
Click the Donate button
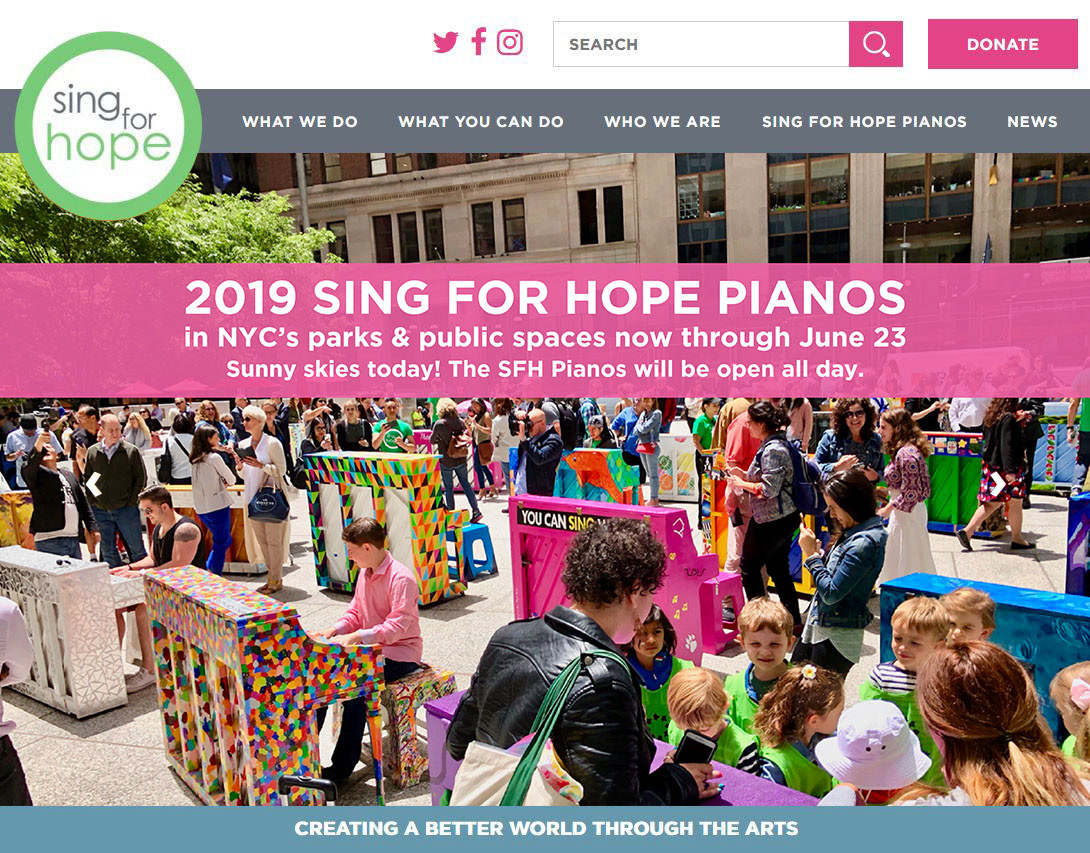click(1002, 44)
